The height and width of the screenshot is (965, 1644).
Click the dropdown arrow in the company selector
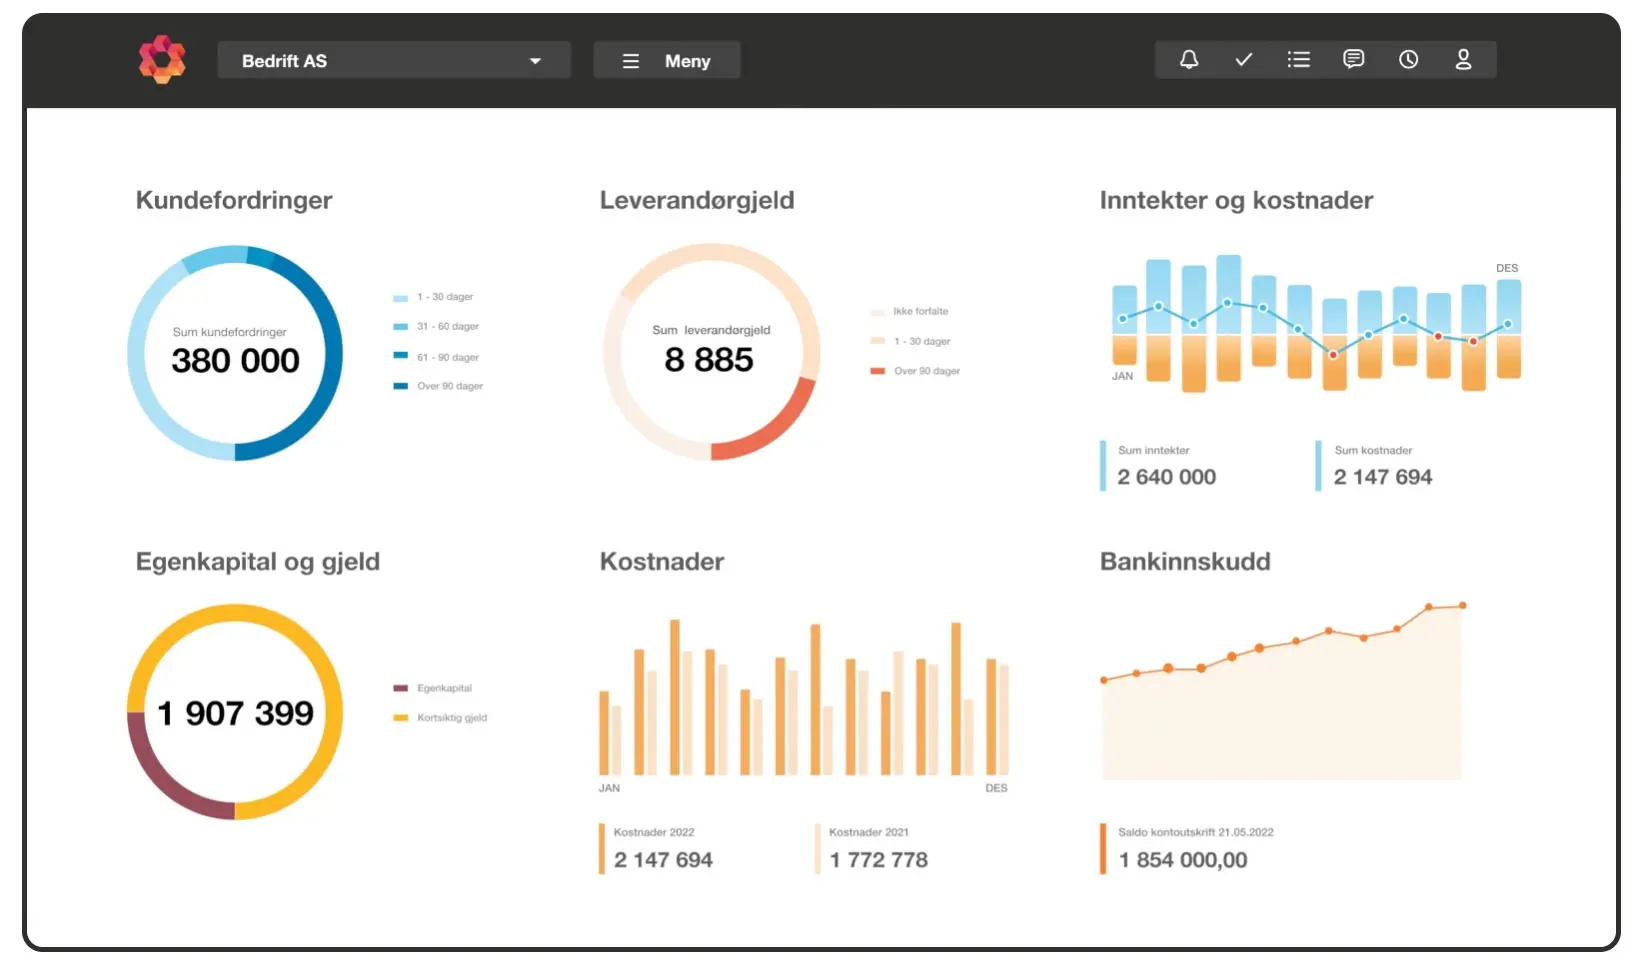[x=535, y=61]
